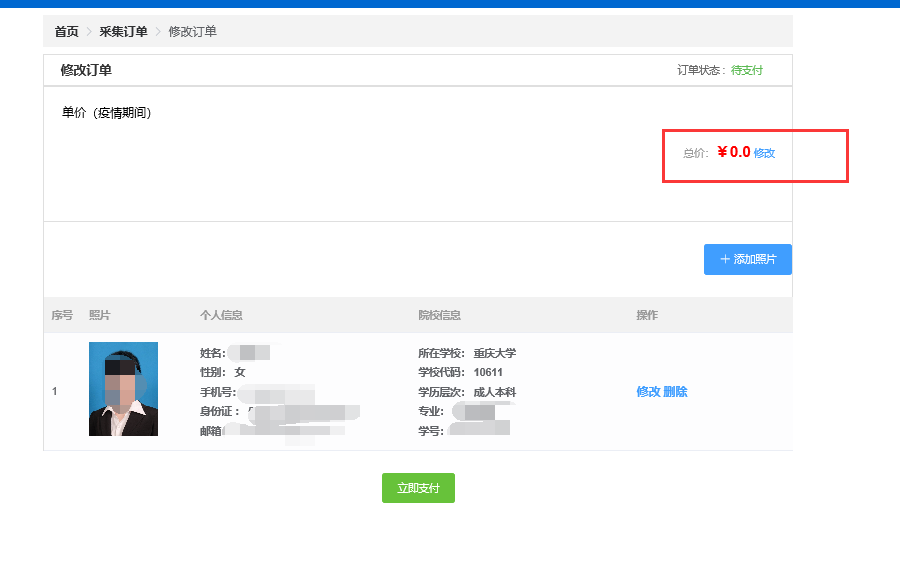This screenshot has height=585, width=900.
Task: Open the 采集订单 breadcrumb link
Action: 123,31
